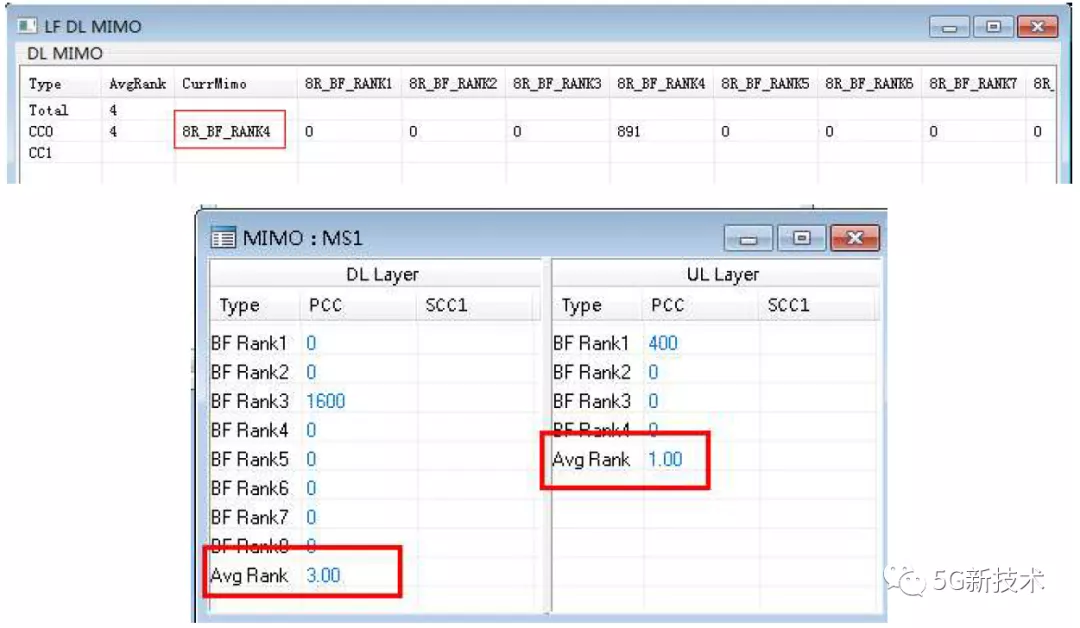Close the MIMO : MS1 window
1080x628 pixels.
[855, 238]
